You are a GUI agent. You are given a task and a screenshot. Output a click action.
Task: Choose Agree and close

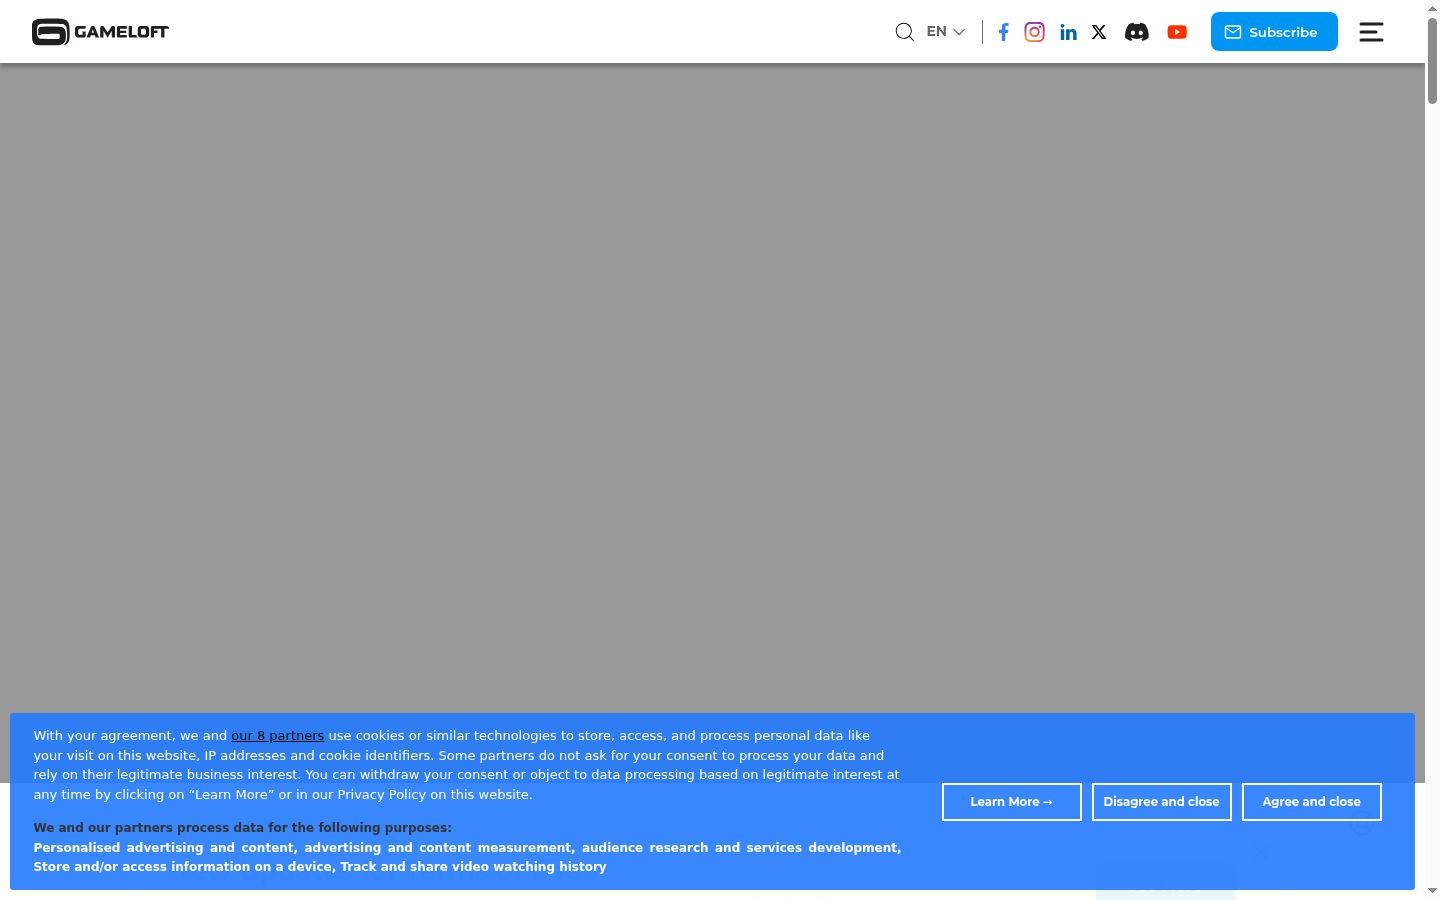coord(1312,802)
